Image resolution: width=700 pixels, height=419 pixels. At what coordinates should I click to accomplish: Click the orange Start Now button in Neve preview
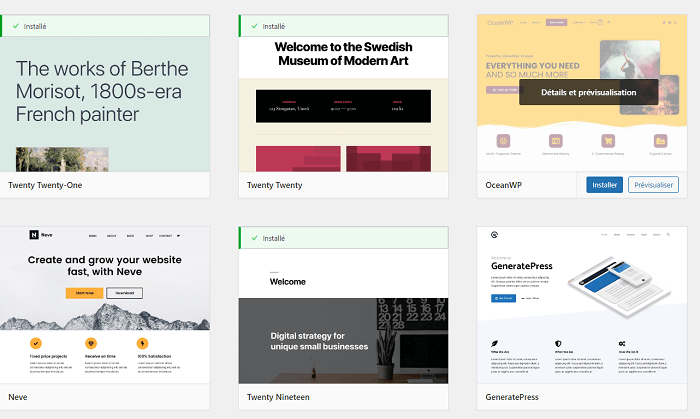pos(84,293)
